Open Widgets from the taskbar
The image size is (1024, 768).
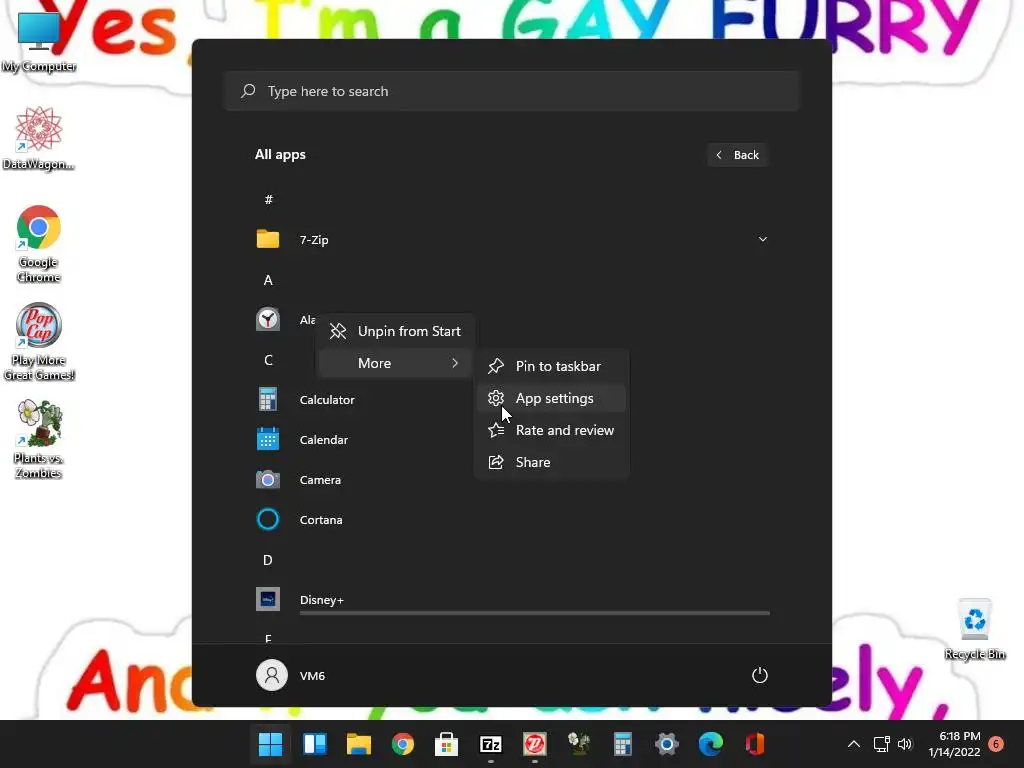pos(315,744)
